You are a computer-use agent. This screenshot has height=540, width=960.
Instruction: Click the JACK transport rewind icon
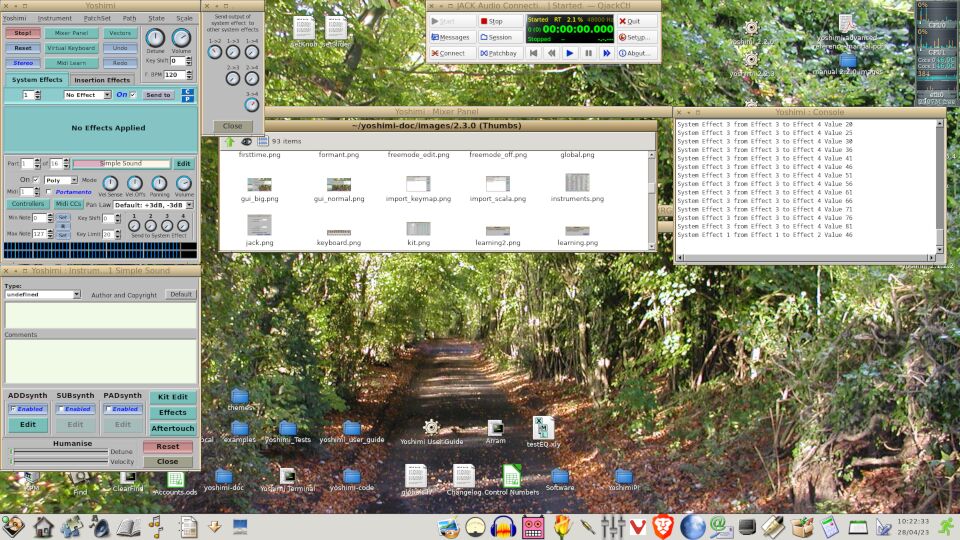[x=550, y=53]
